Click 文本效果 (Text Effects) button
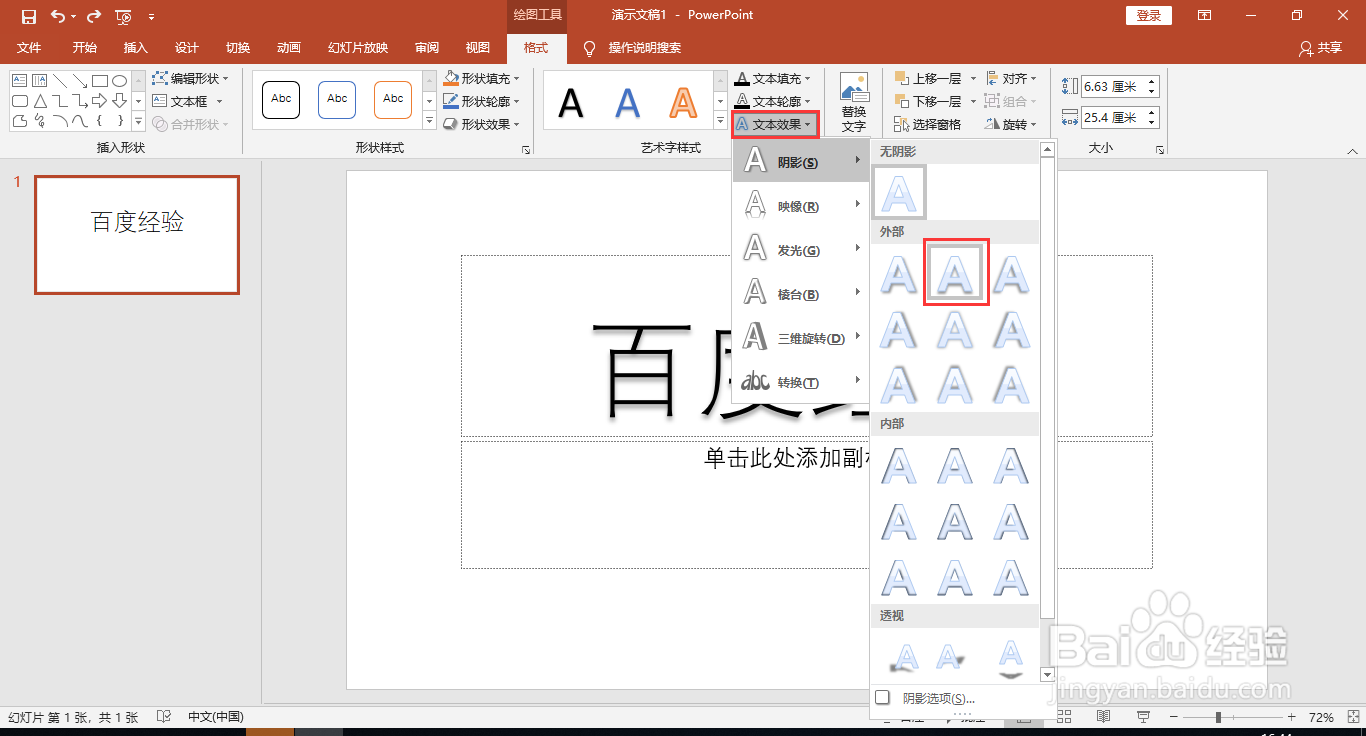The height and width of the screenshot is (736, 1366). pyautogui.click(x=775, y=125)
